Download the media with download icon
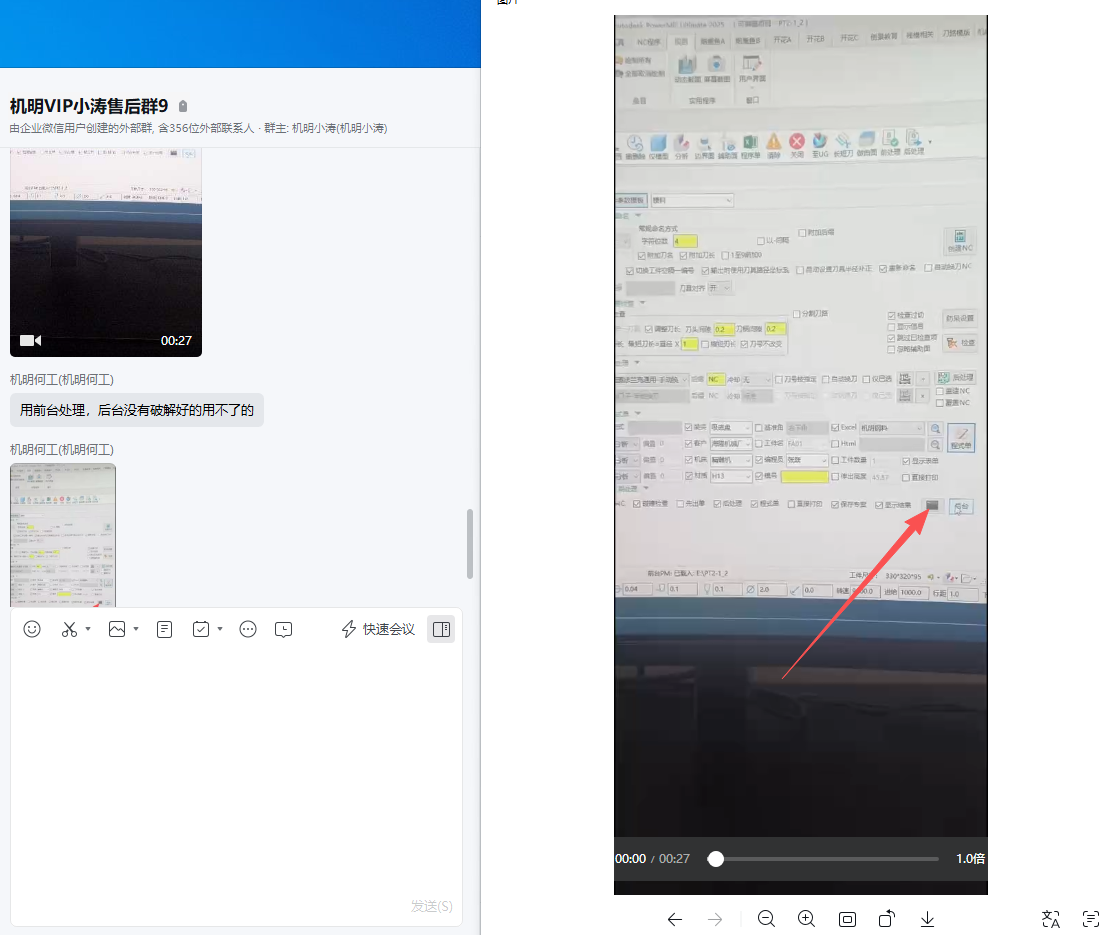 [x=928, y=919]
